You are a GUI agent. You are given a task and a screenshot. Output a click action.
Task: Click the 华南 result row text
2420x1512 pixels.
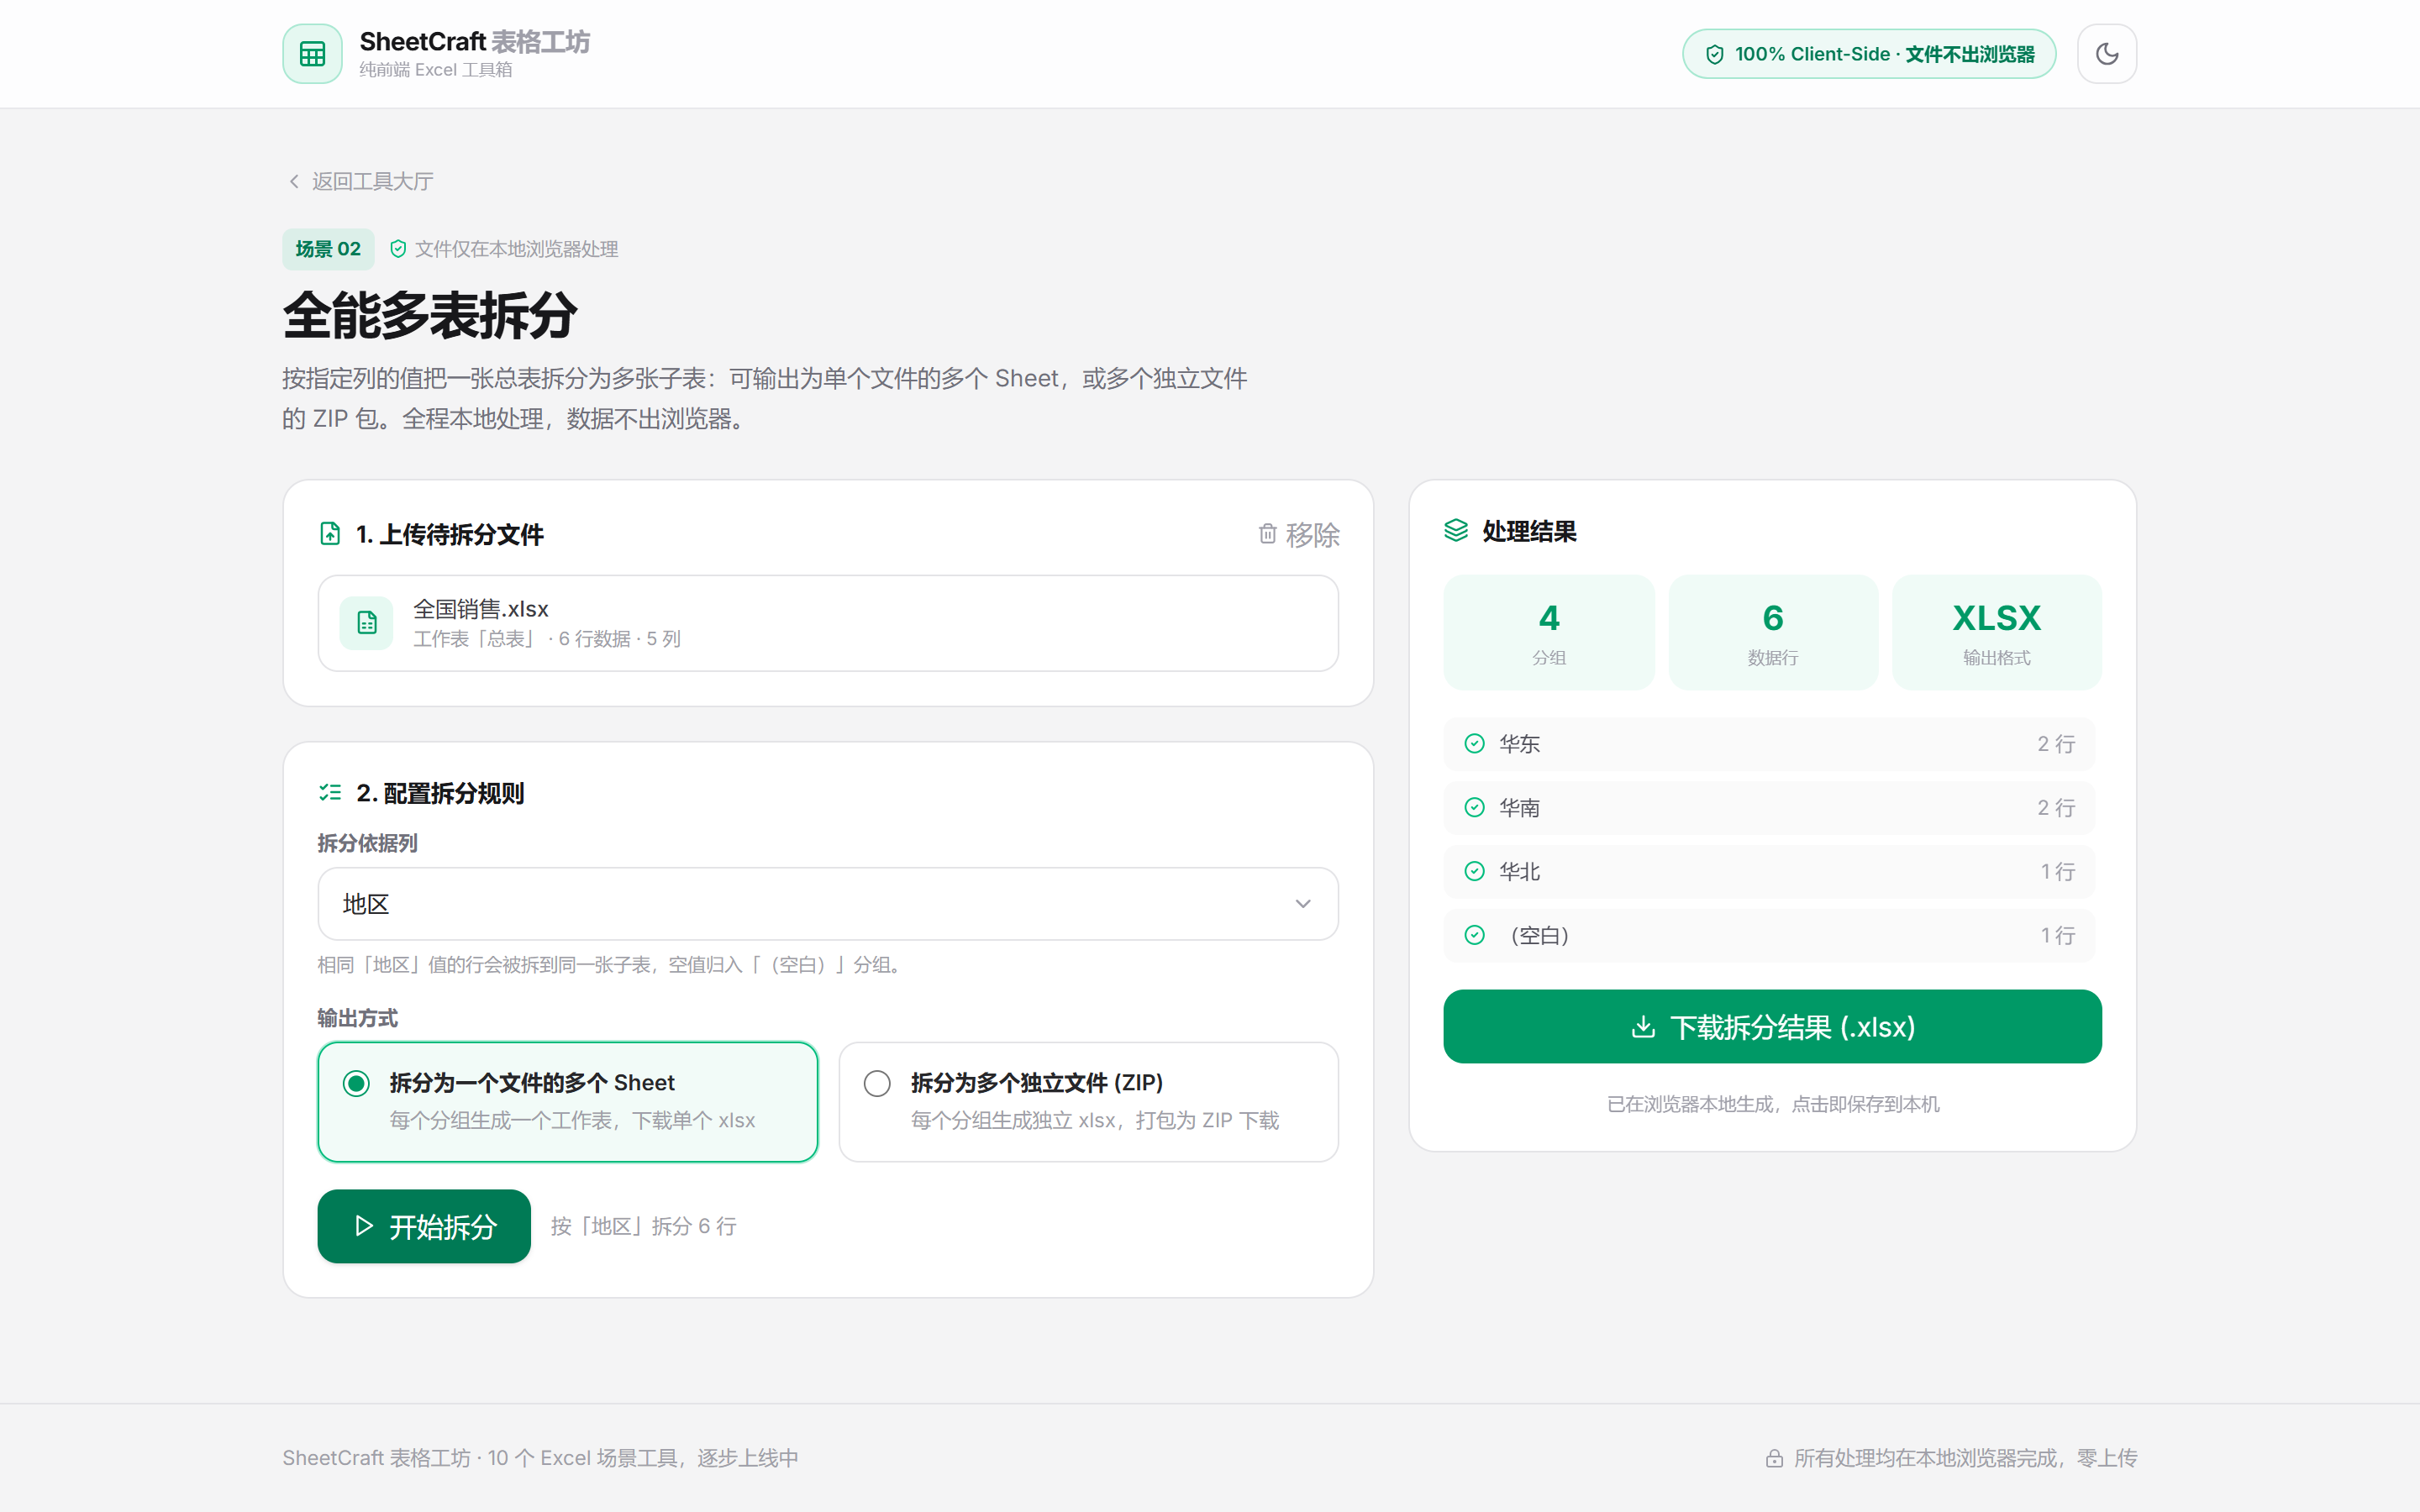(1520, 807)
